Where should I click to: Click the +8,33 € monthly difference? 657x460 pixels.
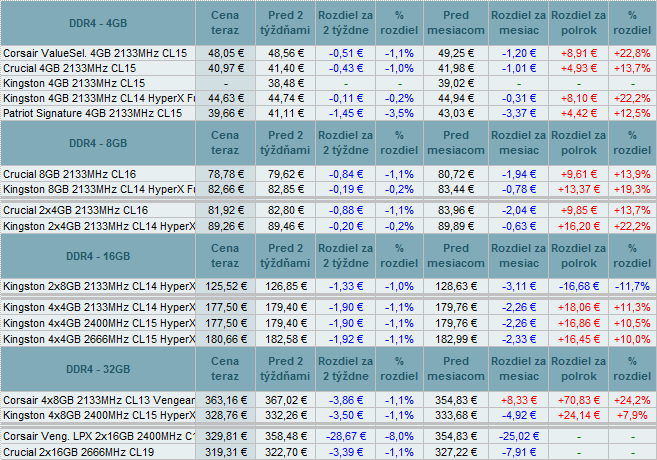click(519, 401)
